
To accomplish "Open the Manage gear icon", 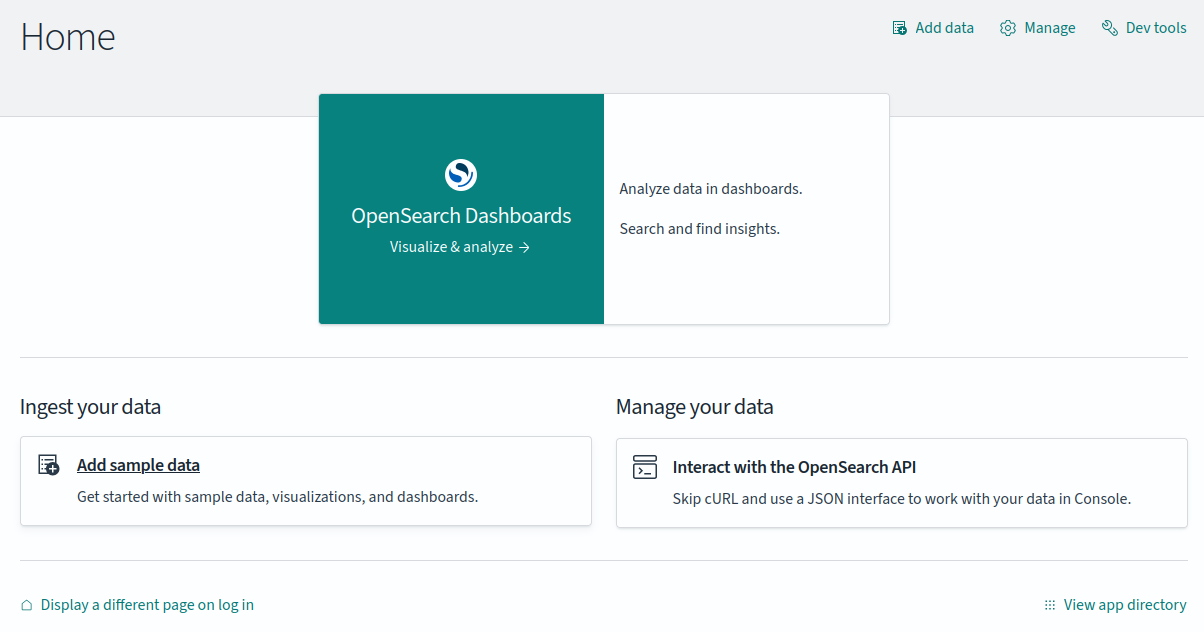I will point(1008,27).
